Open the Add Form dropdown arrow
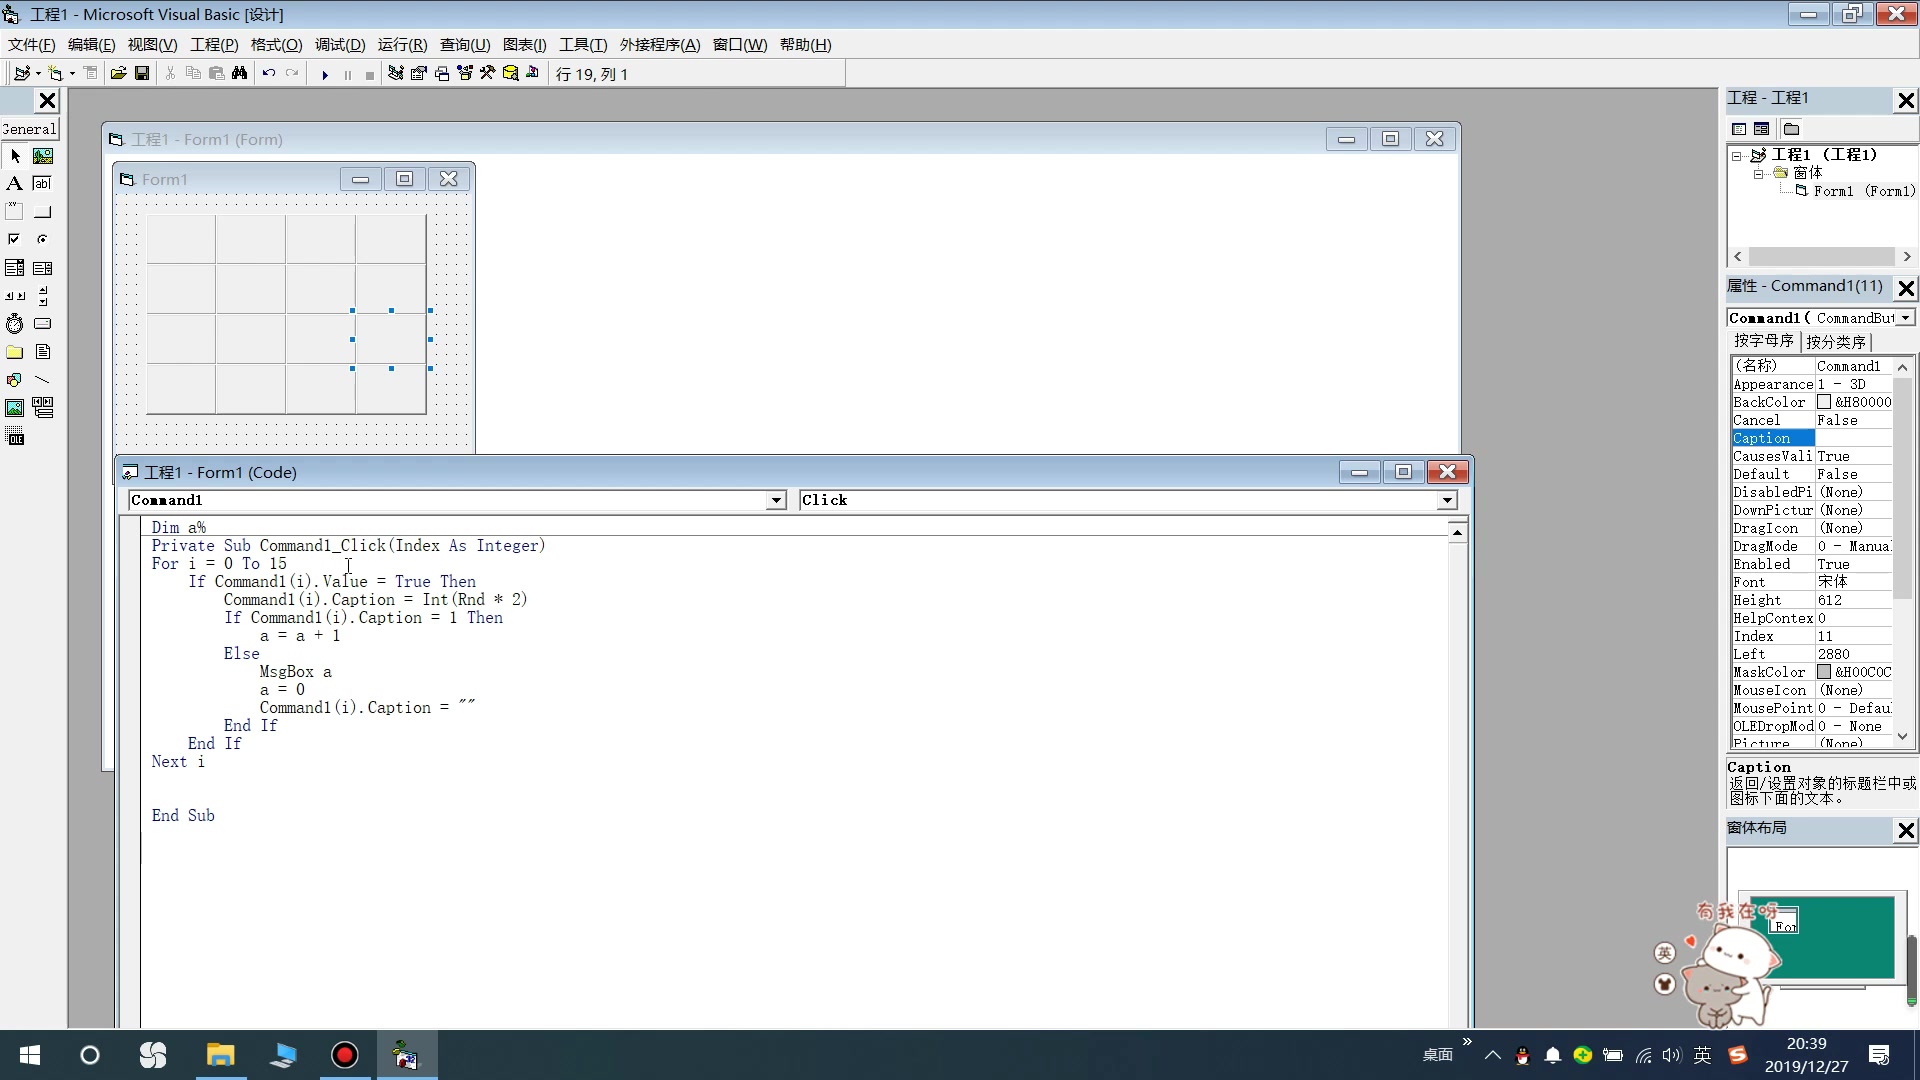This screenshot has height=1080, width=1920. [72, 74]
